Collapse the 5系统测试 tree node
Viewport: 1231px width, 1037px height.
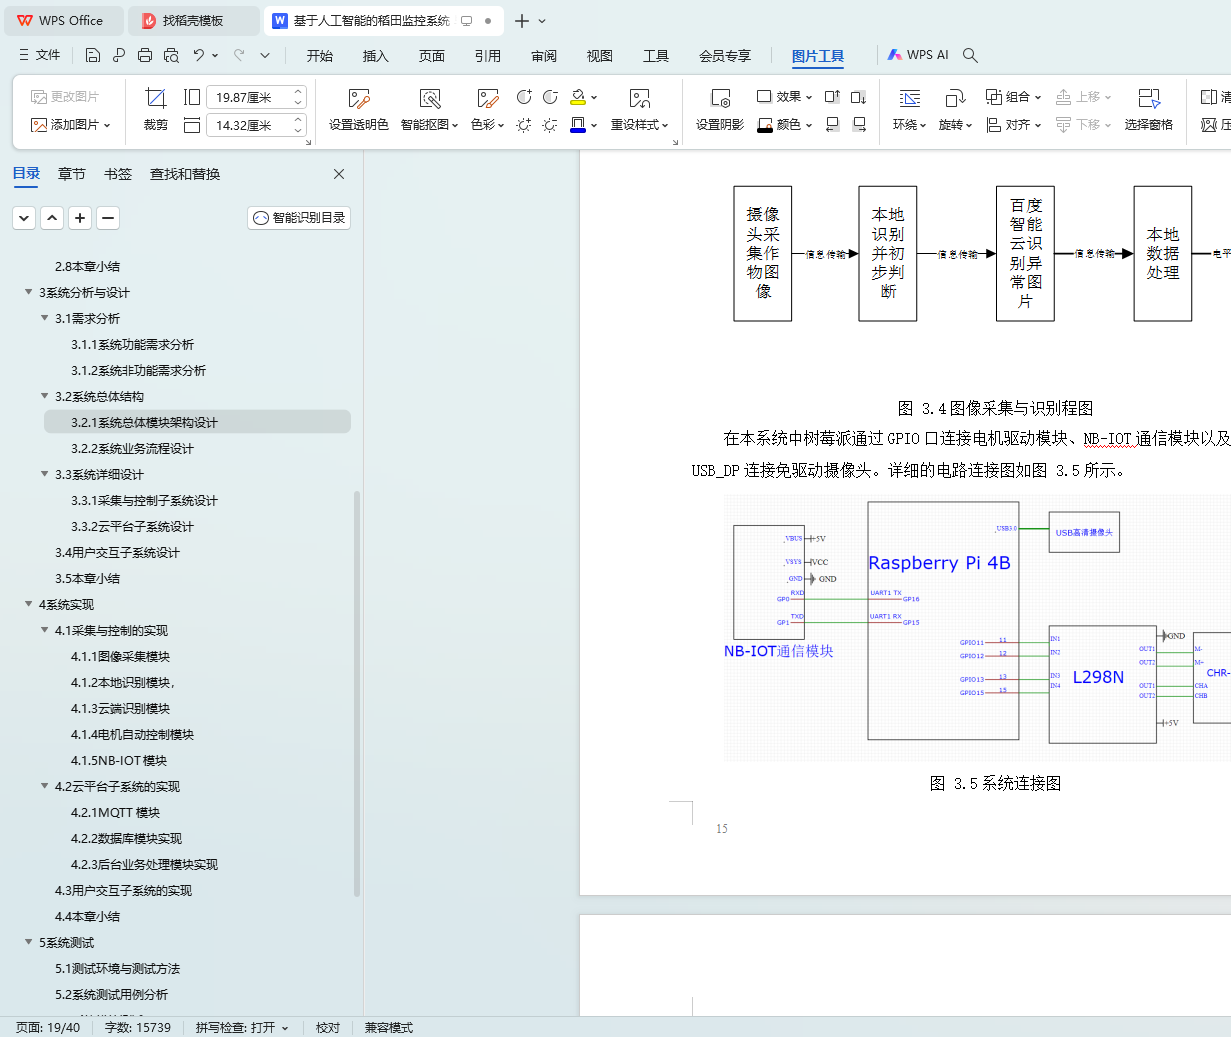(28, 942)
